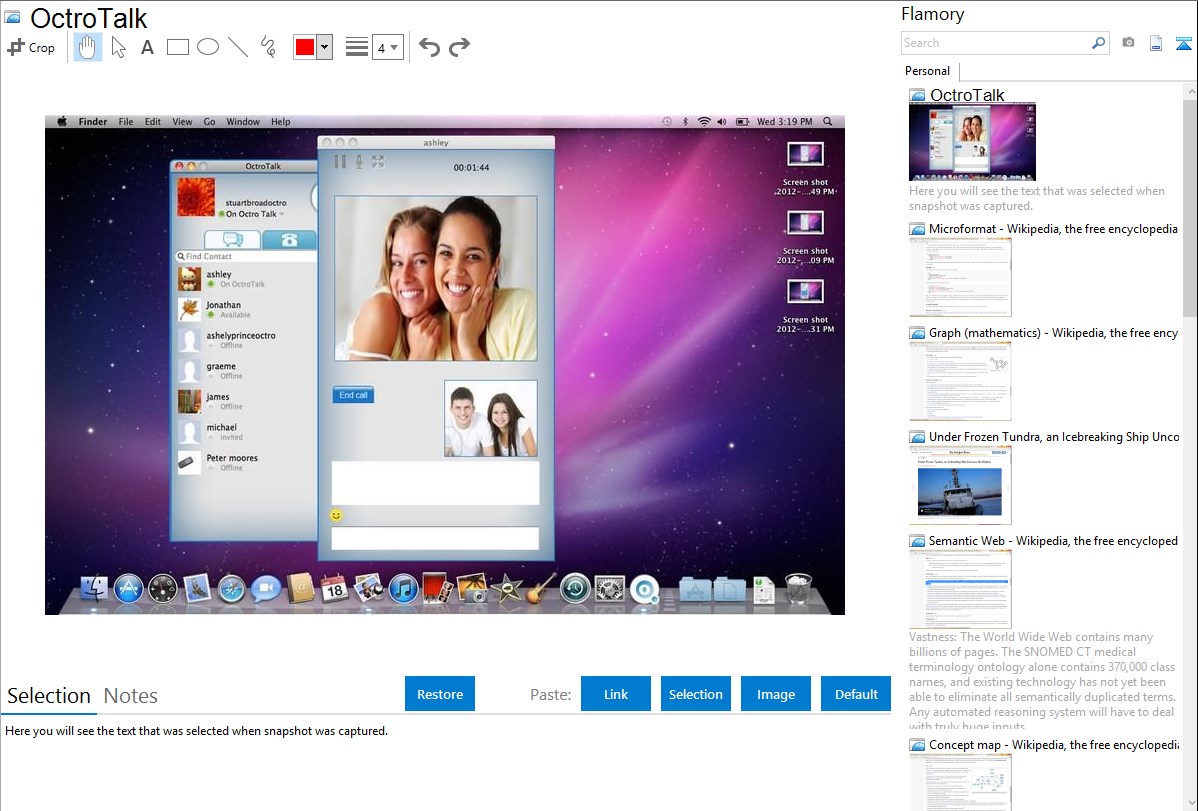The height and width of the screenshot is (811, 1198).
Task: Select contact Jonathan in OctroTalk
Action: click(246, 310)
